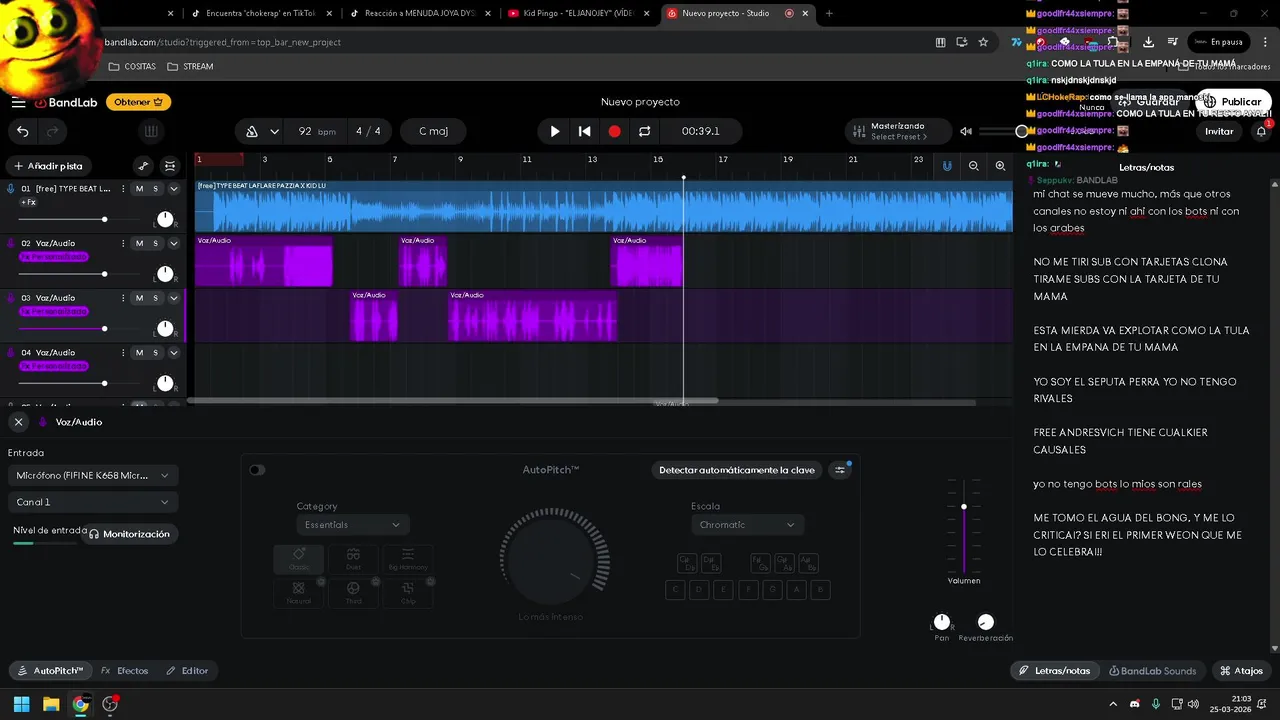Click the Monitorización headphone button
The image size is (1280, 720).
[130, 534]
